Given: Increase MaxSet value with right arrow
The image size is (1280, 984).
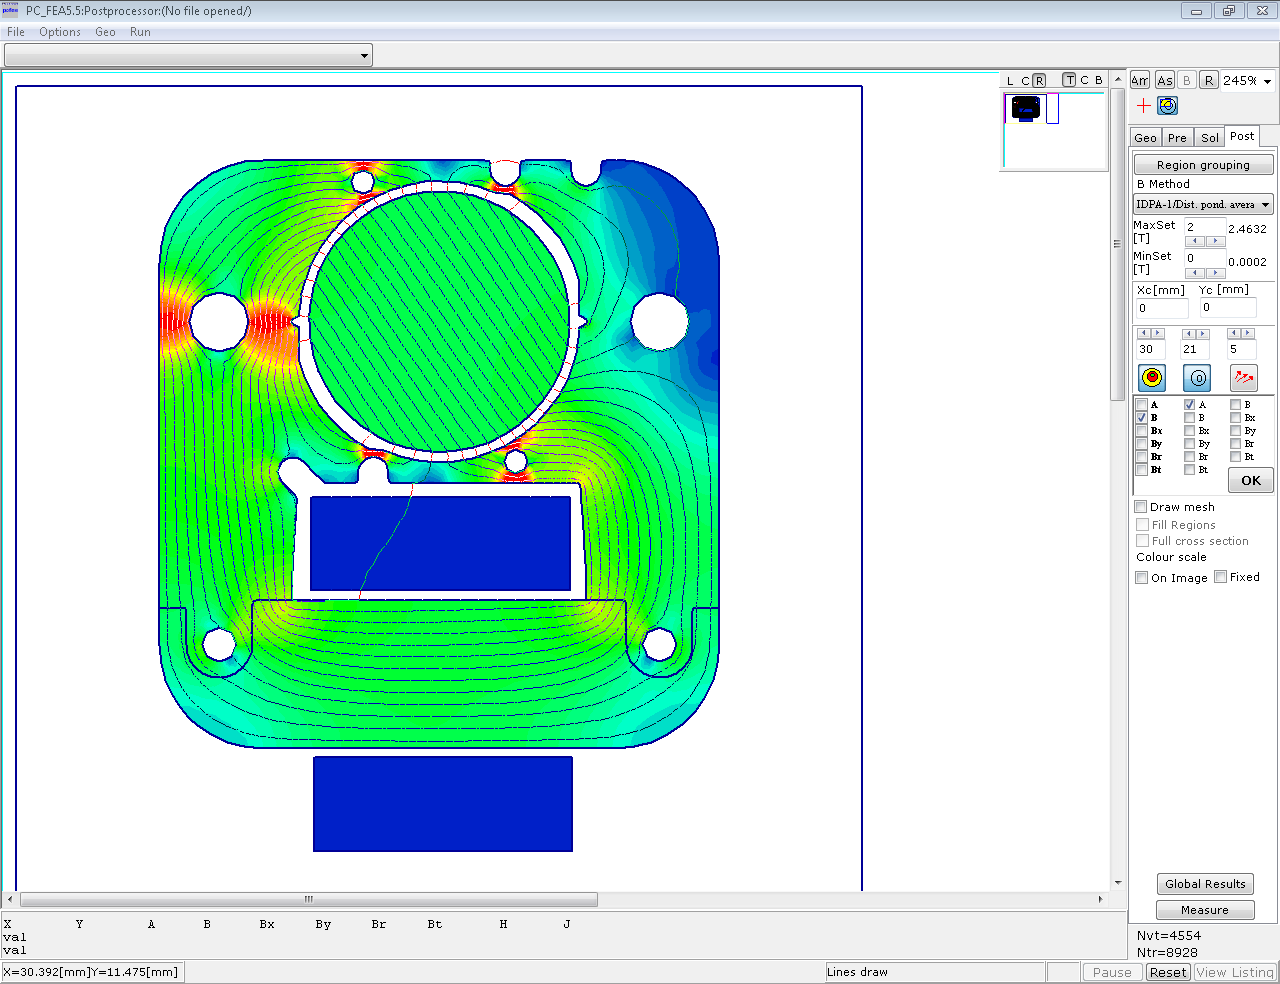Looking at the screenshot, I should pyautogui.click(x=1215, y=241).
